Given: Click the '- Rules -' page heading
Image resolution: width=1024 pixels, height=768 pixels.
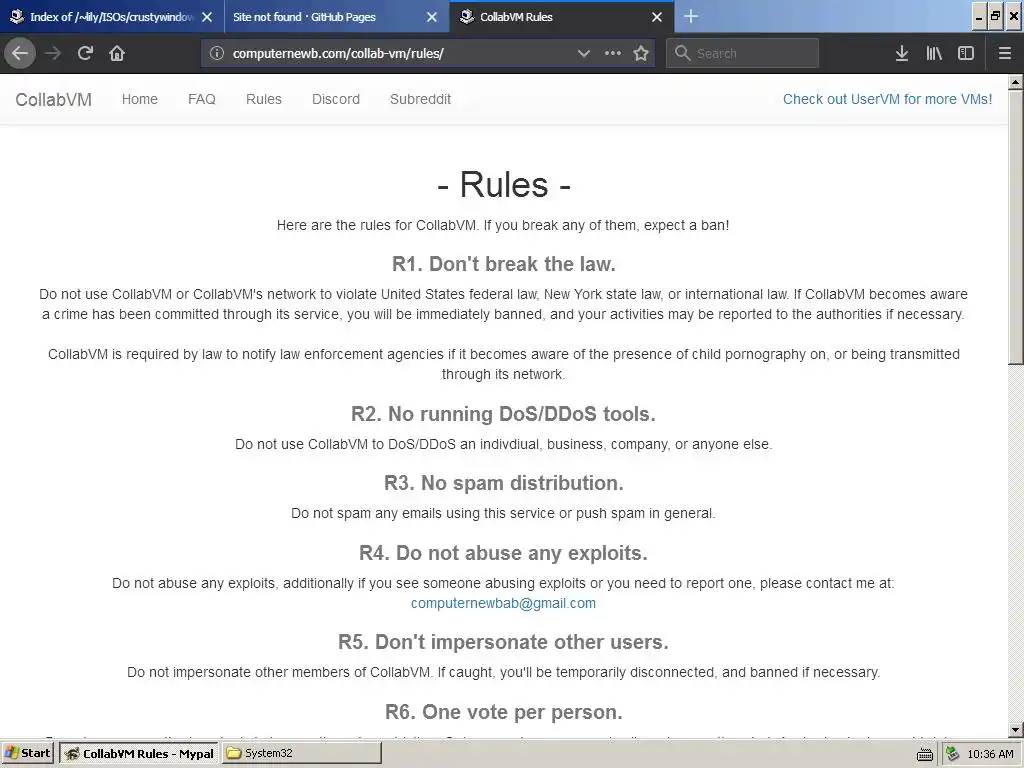Looking at the screenshot, I should pyautogui.click(x=504, y=184).
